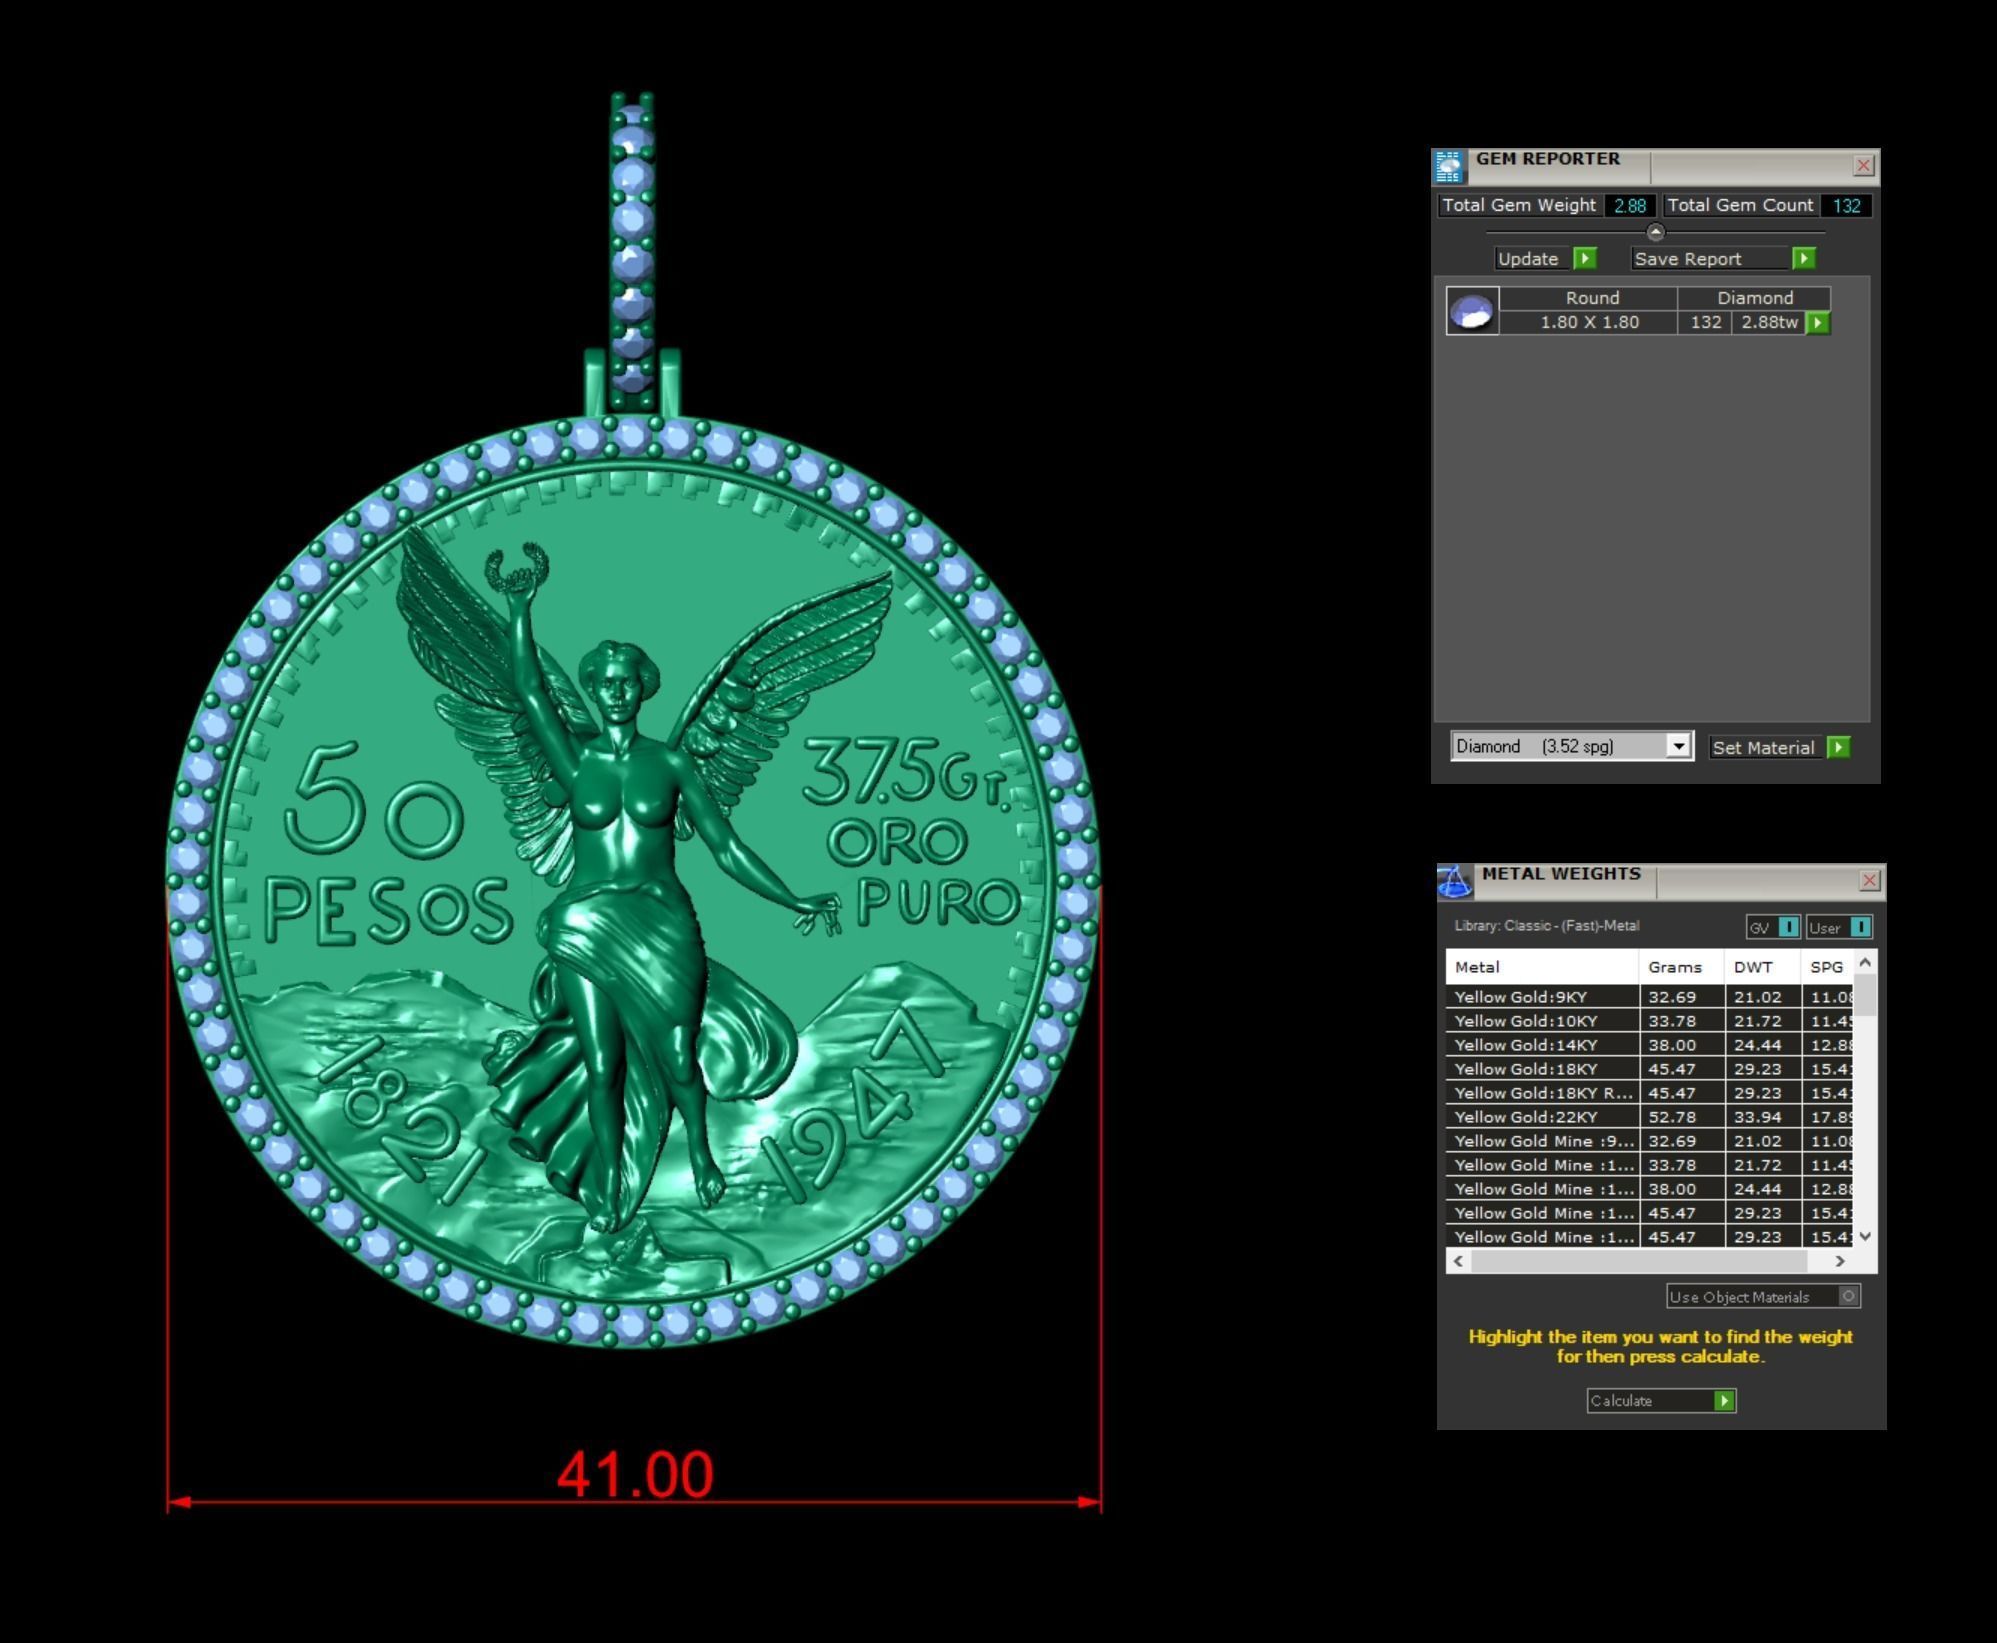Click the Round shape cell in Gem Reporter
The image size is (1997, 1643).
pos(1588,298)
